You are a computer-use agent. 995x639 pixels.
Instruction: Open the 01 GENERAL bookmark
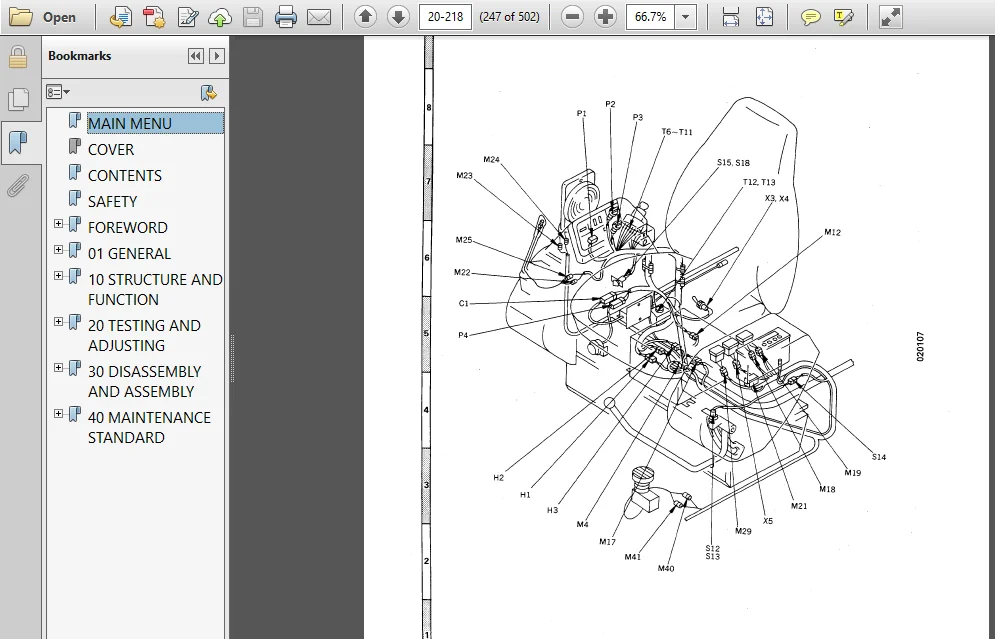129,253
